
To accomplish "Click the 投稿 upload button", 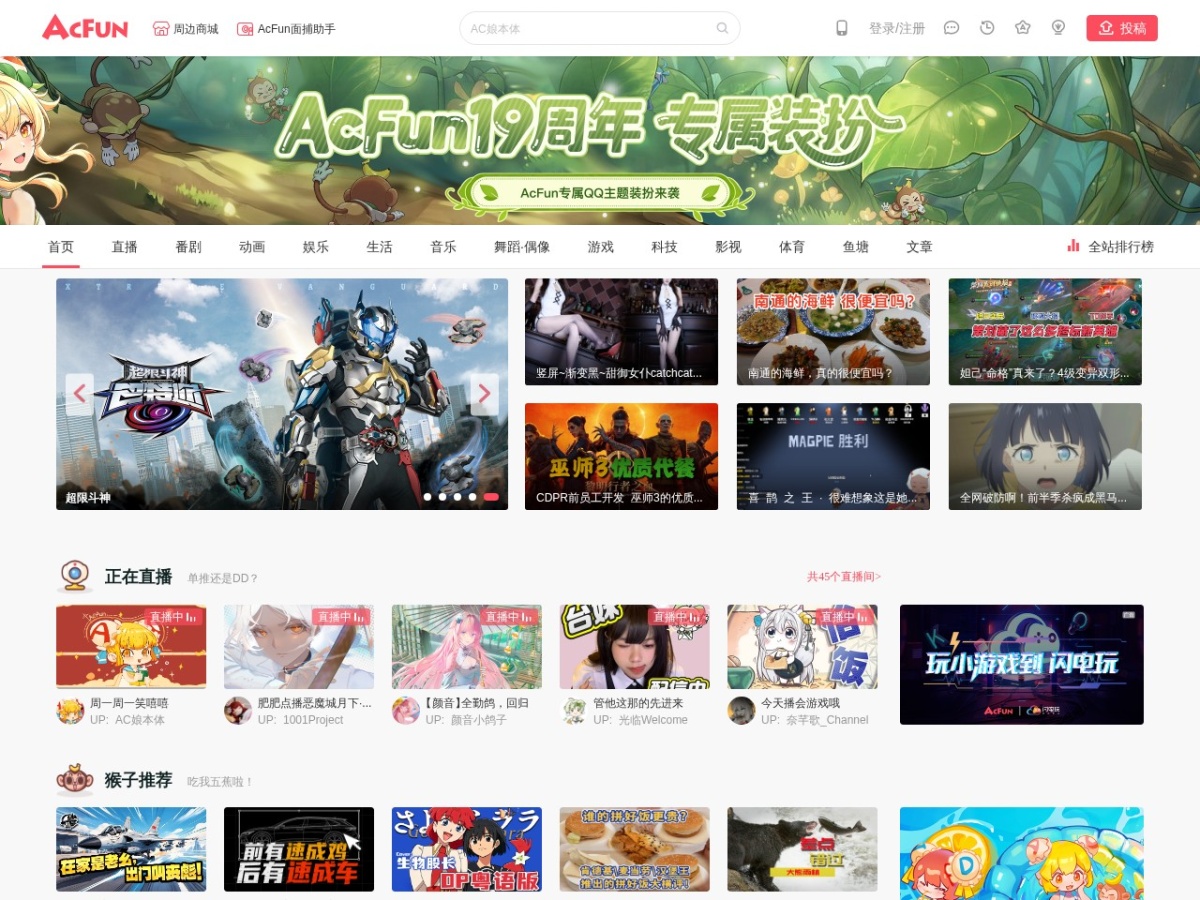I will (x=1122, y=28).
